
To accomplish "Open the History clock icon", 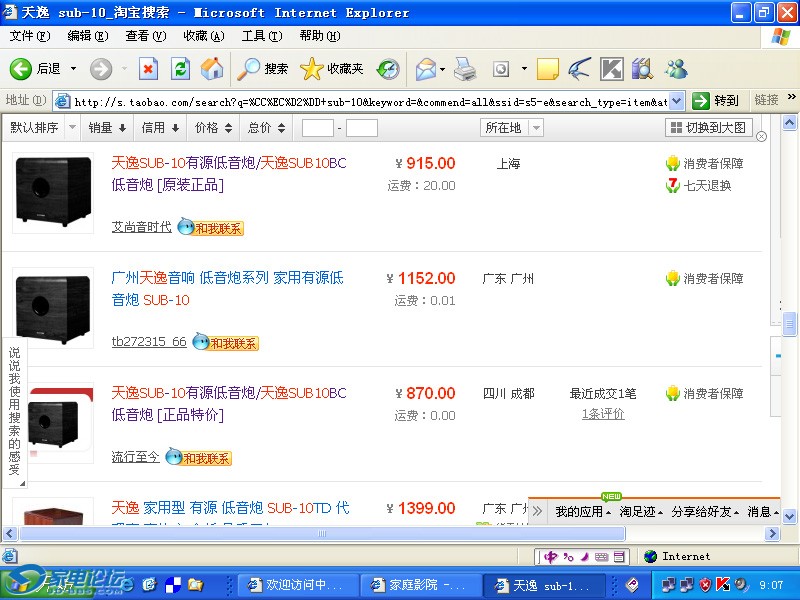I will point(388,69).
